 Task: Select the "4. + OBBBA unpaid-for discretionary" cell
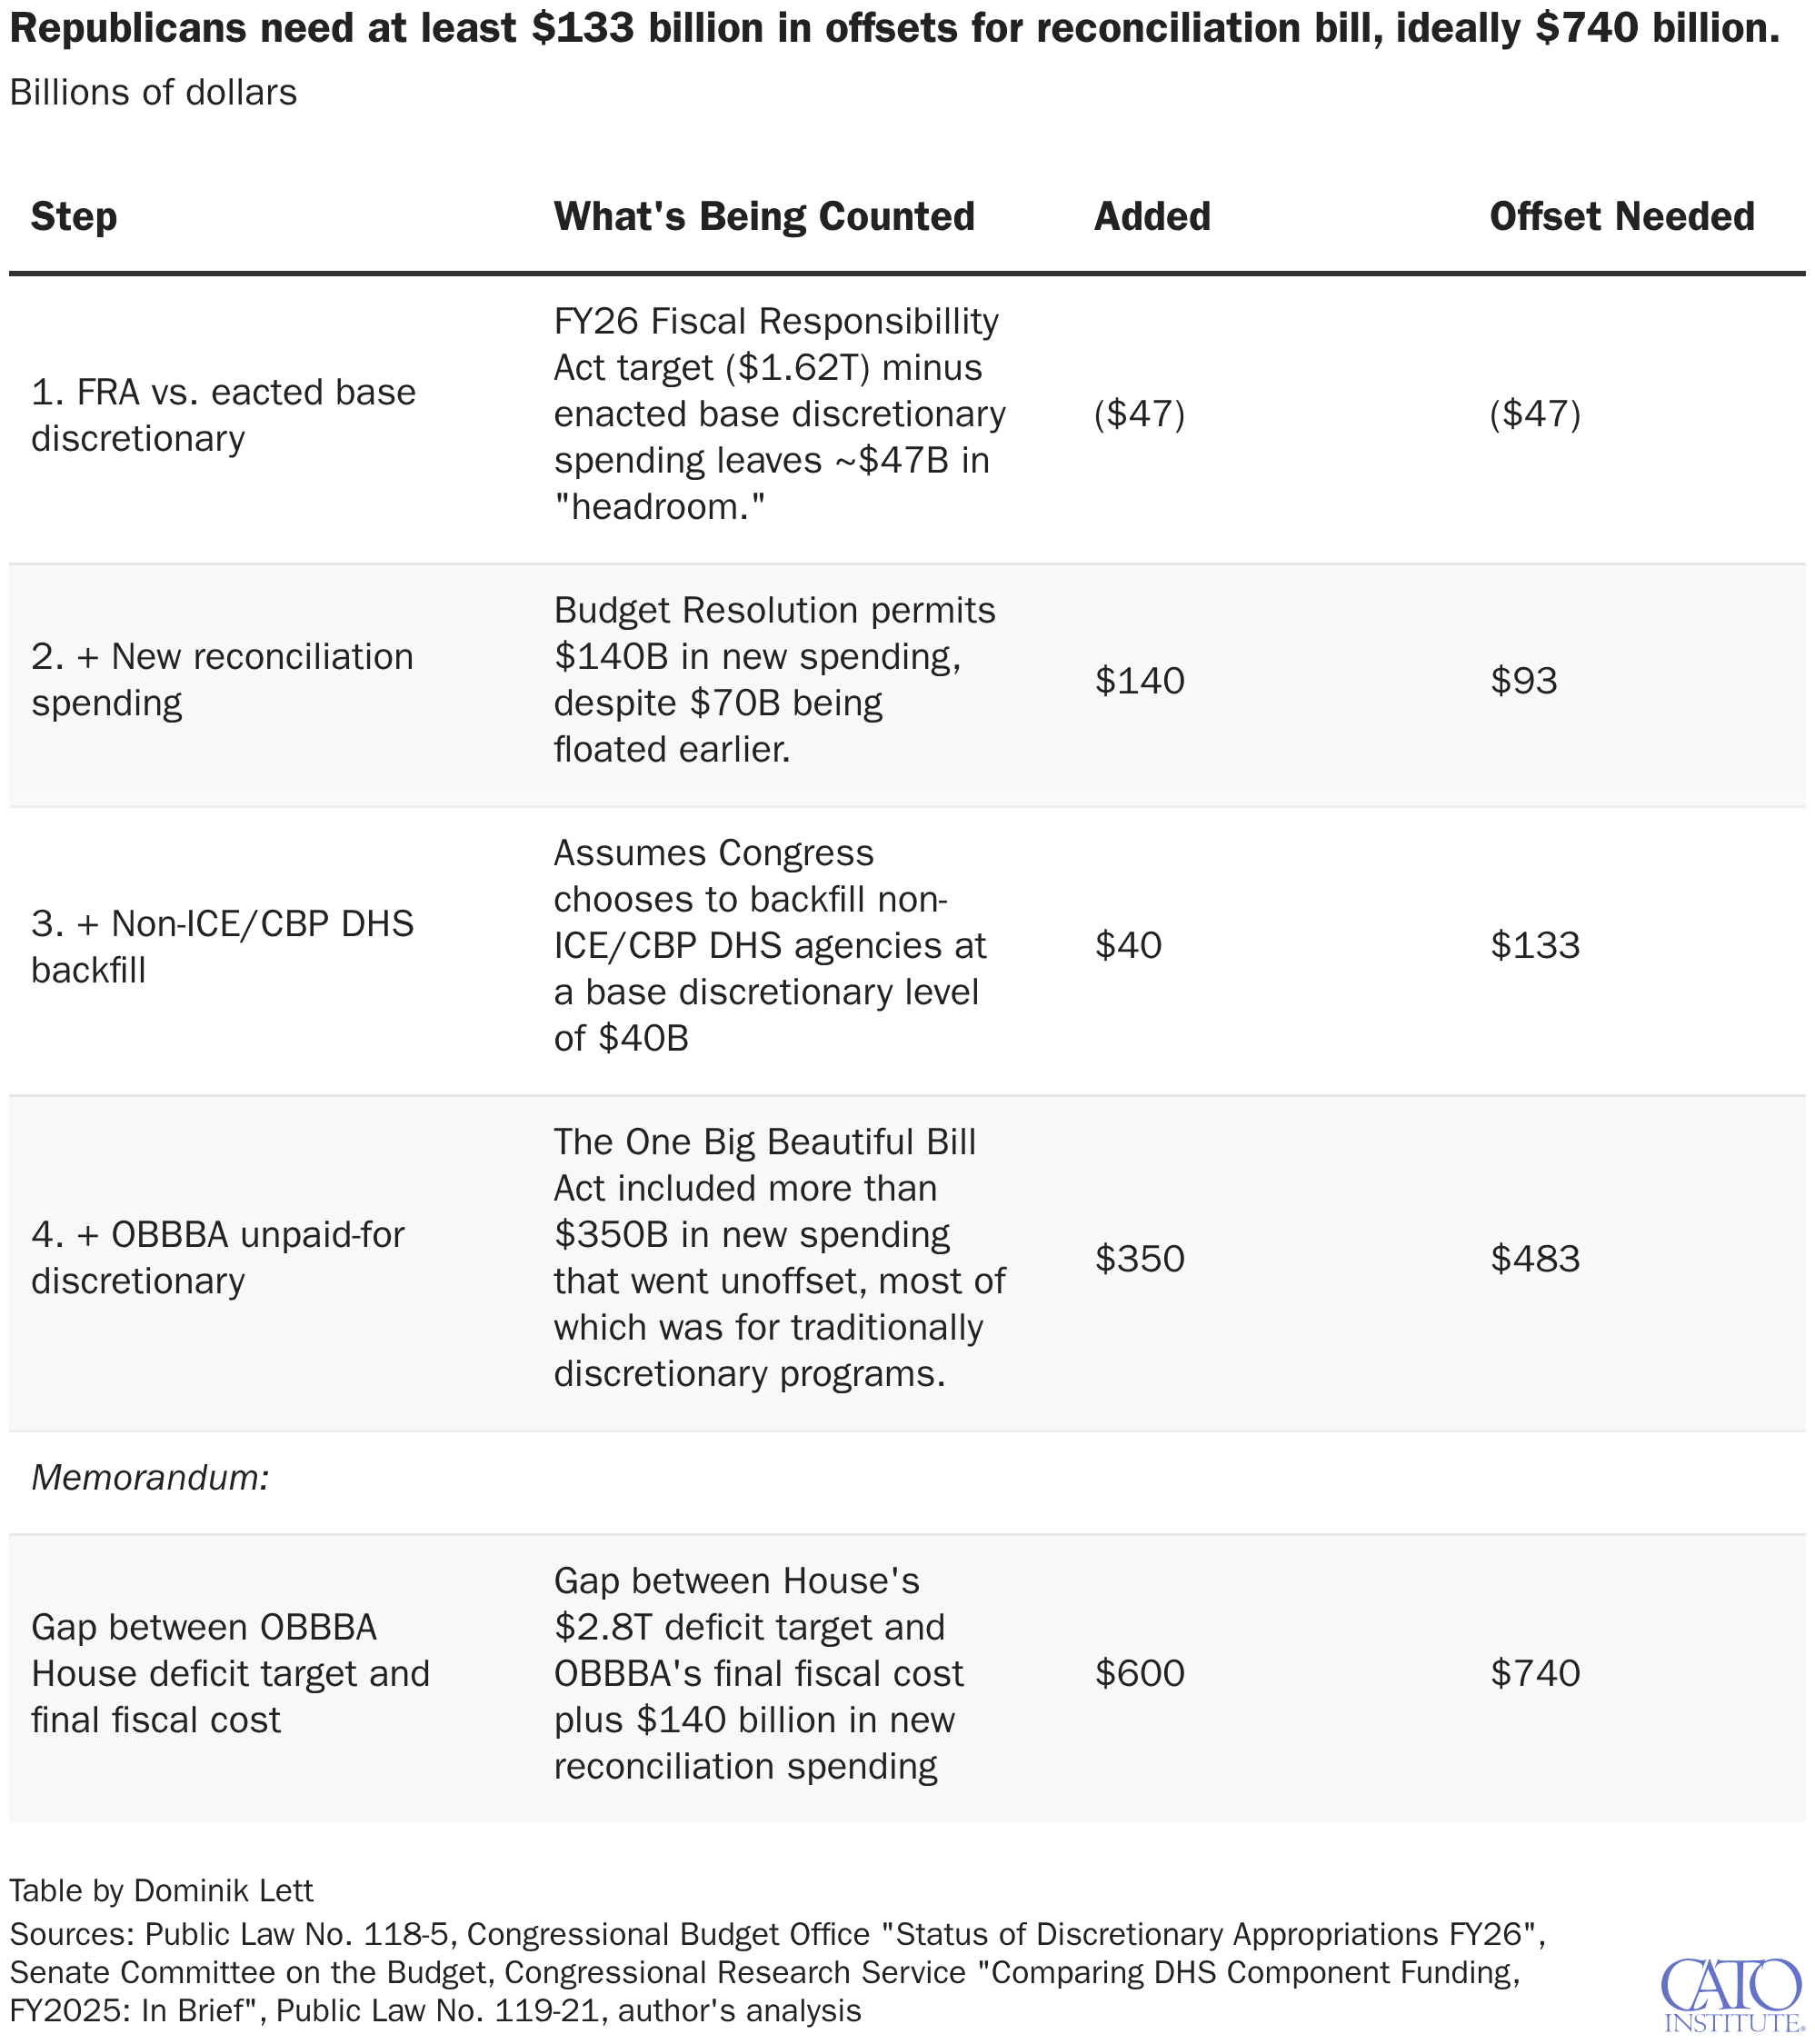pos(218,1258)
